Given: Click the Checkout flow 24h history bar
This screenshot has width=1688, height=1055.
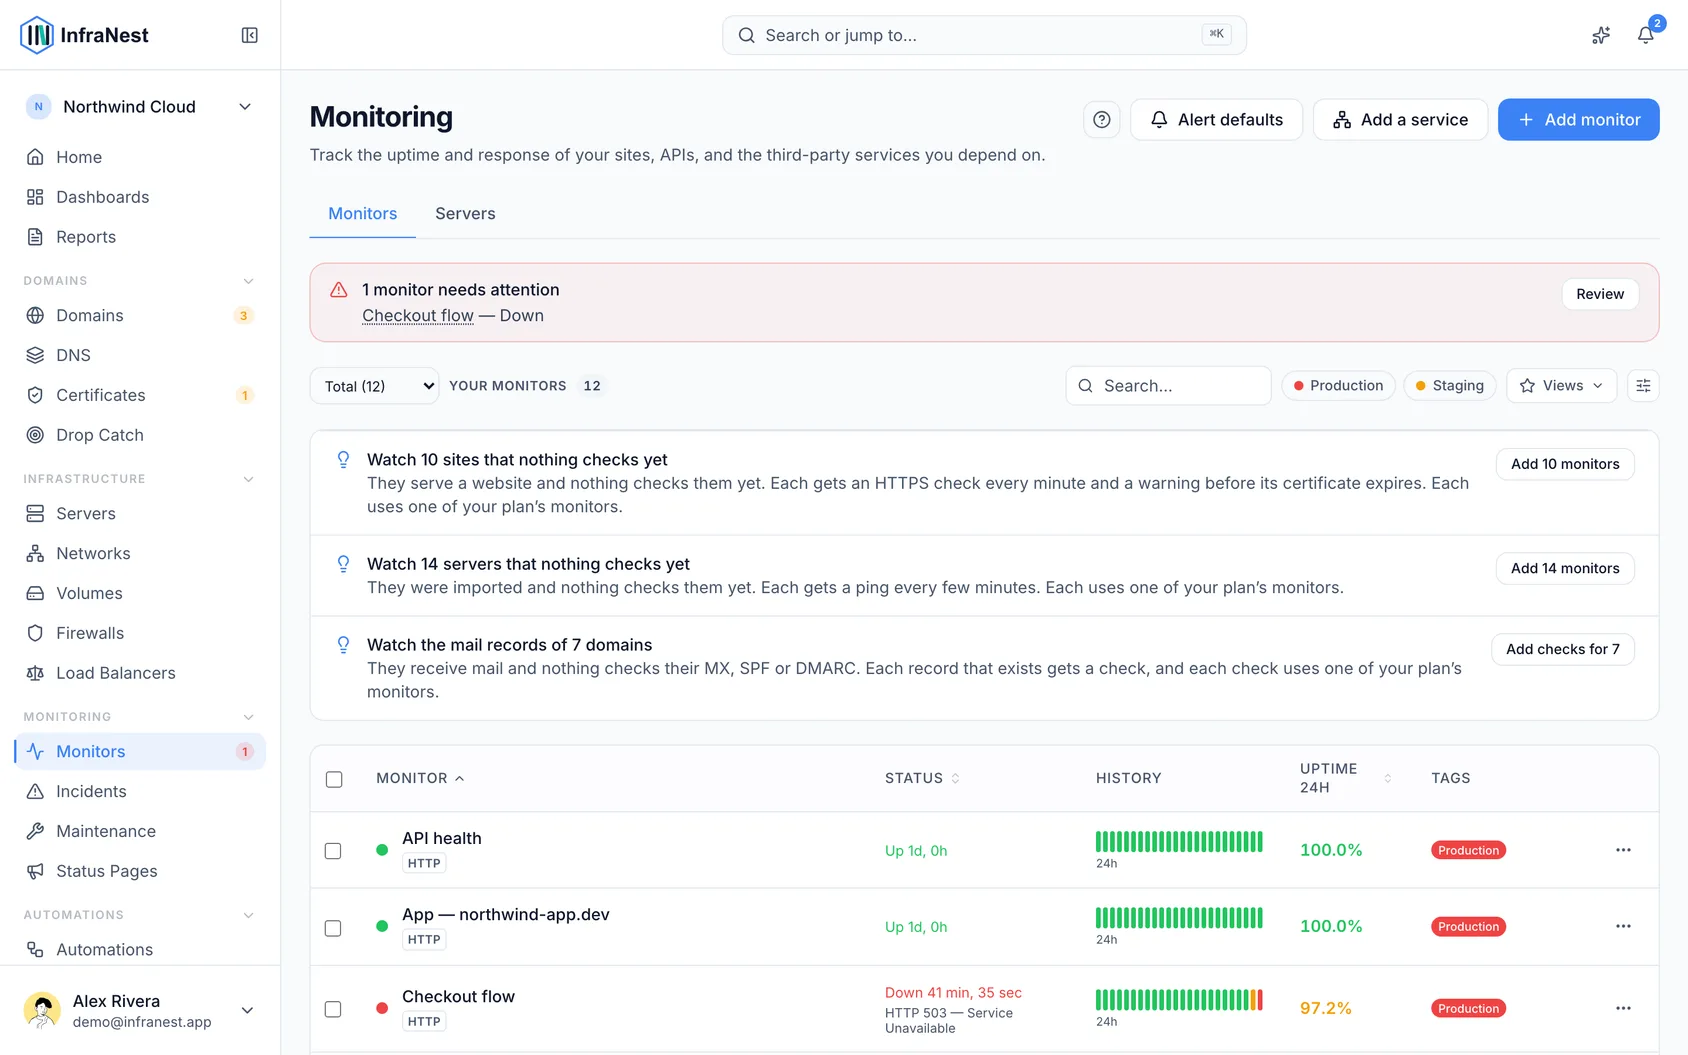Looking at the screenshot, I should point(1179,1000).
